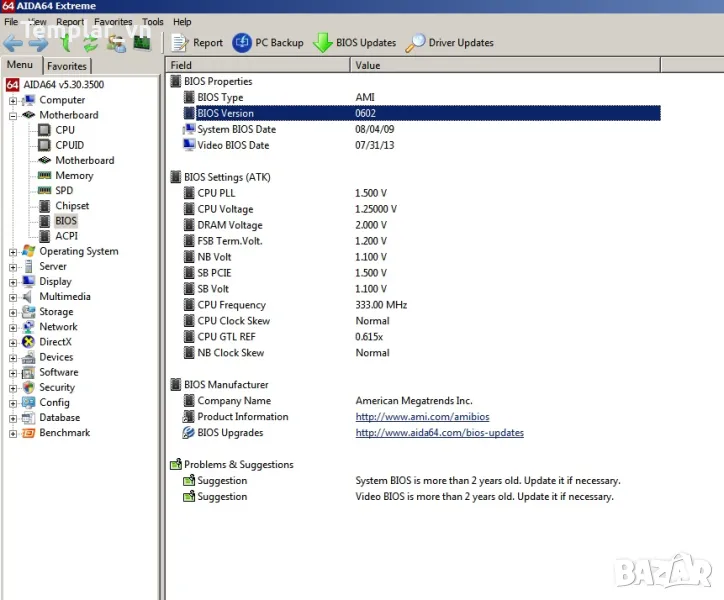Collapse the Motherboard tree node
The image size is (724, 600).
(x=13, y=115)
